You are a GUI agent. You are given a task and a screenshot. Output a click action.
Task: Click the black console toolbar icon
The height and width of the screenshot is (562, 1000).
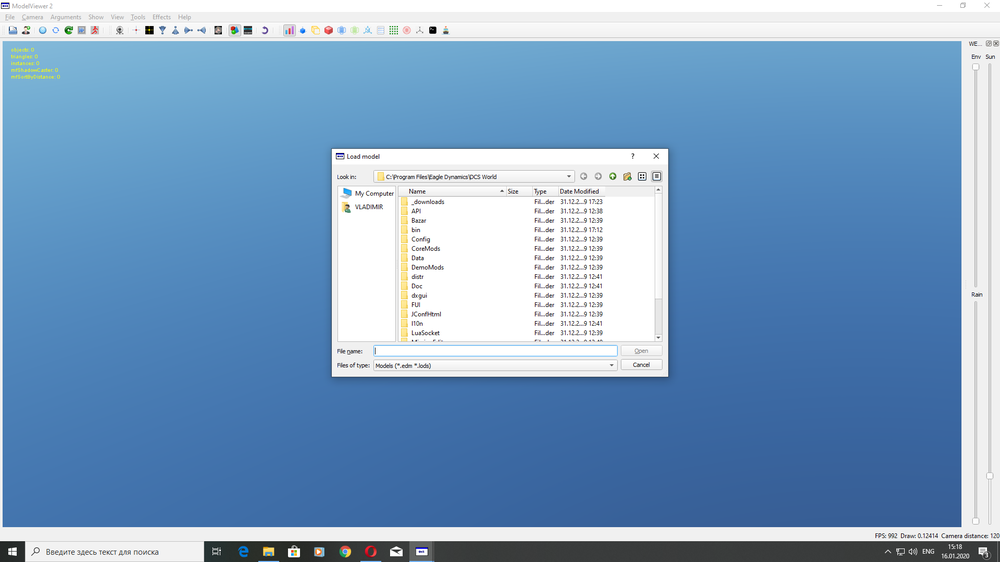click(x=433, y=30)
